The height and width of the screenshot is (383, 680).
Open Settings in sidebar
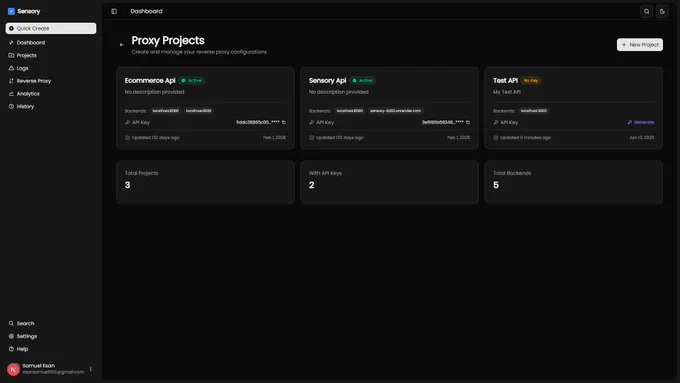coord(23,336)
